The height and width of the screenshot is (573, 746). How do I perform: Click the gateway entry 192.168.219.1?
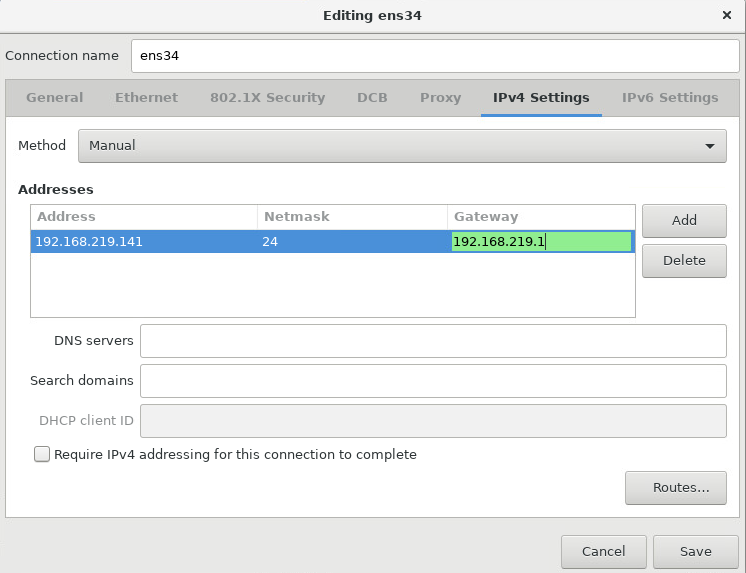click(541, 242)
